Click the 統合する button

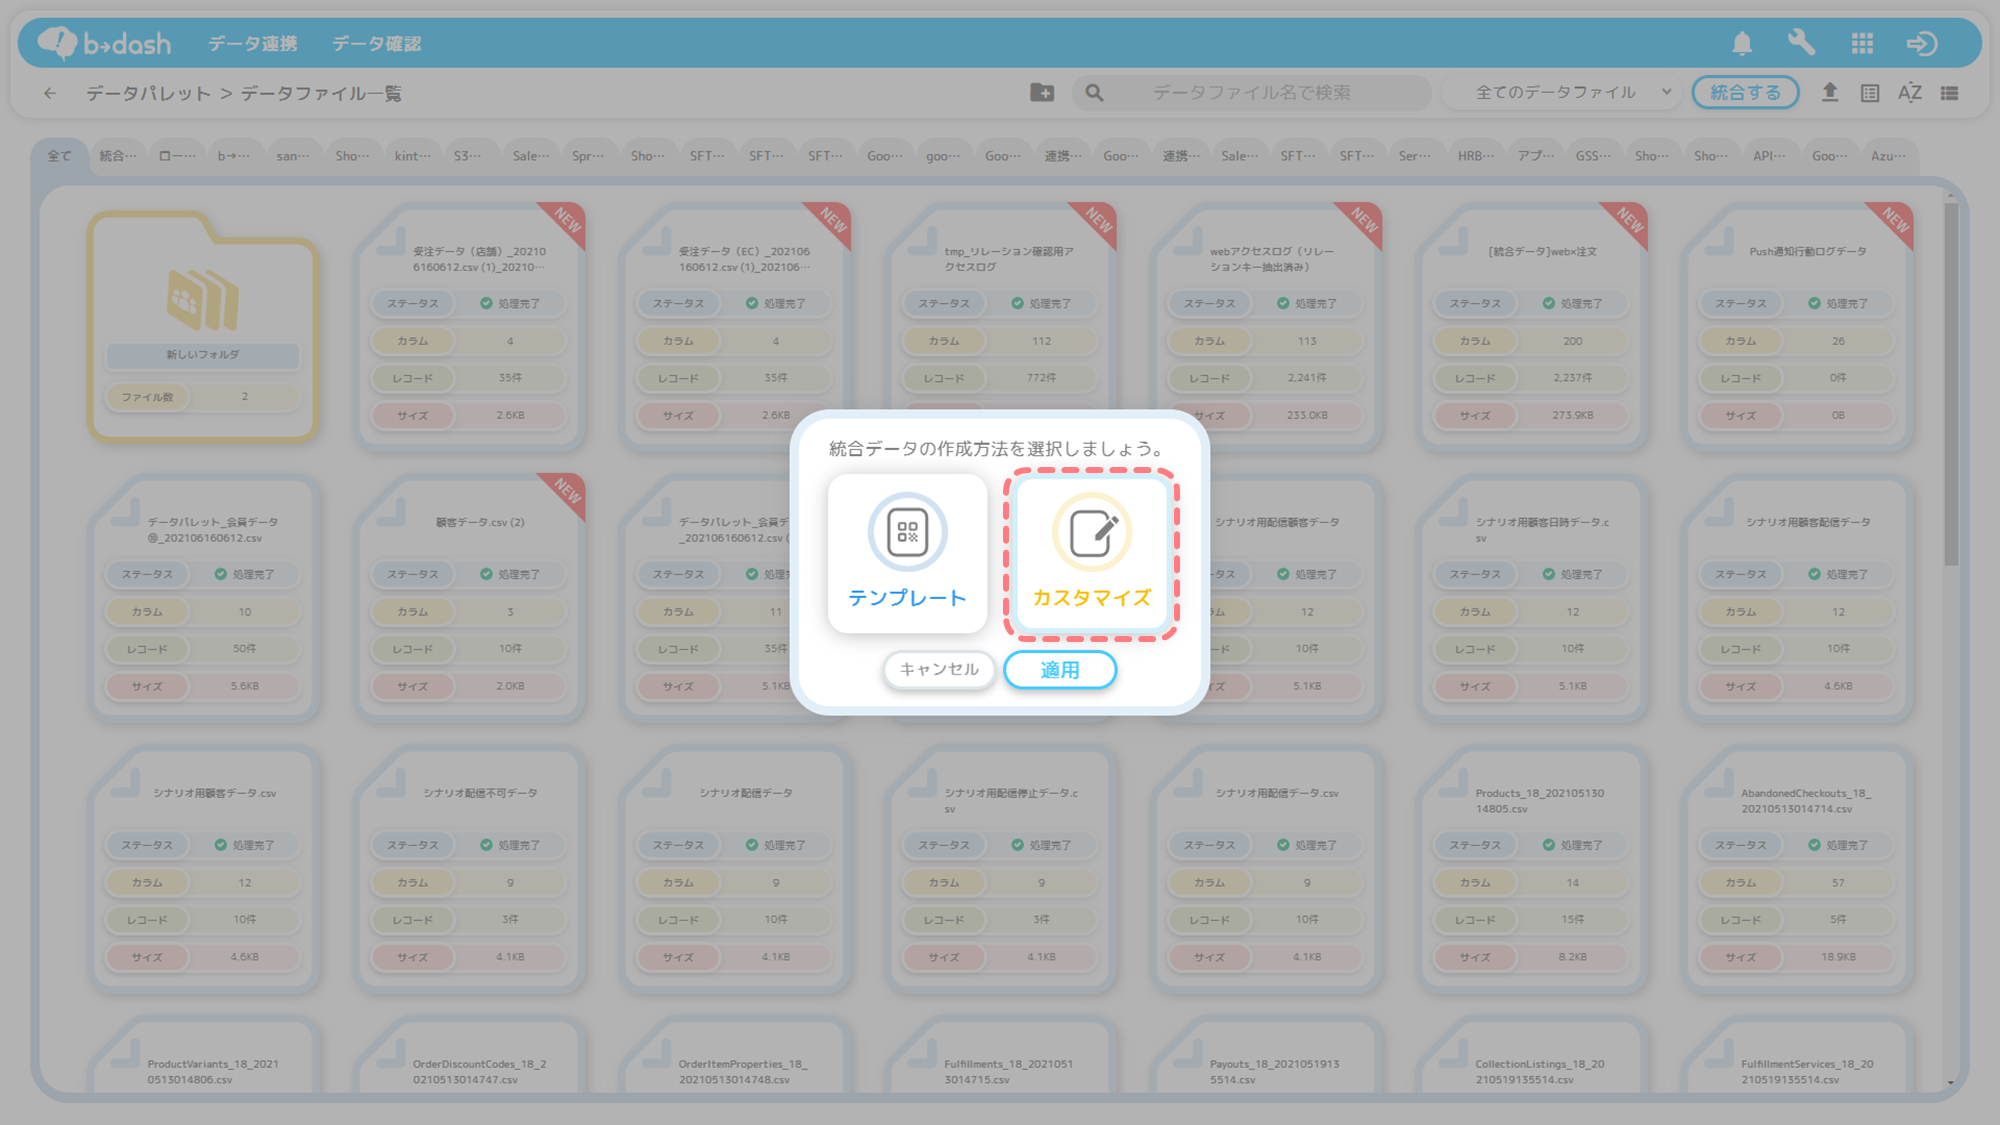[x=1745, y=92]
